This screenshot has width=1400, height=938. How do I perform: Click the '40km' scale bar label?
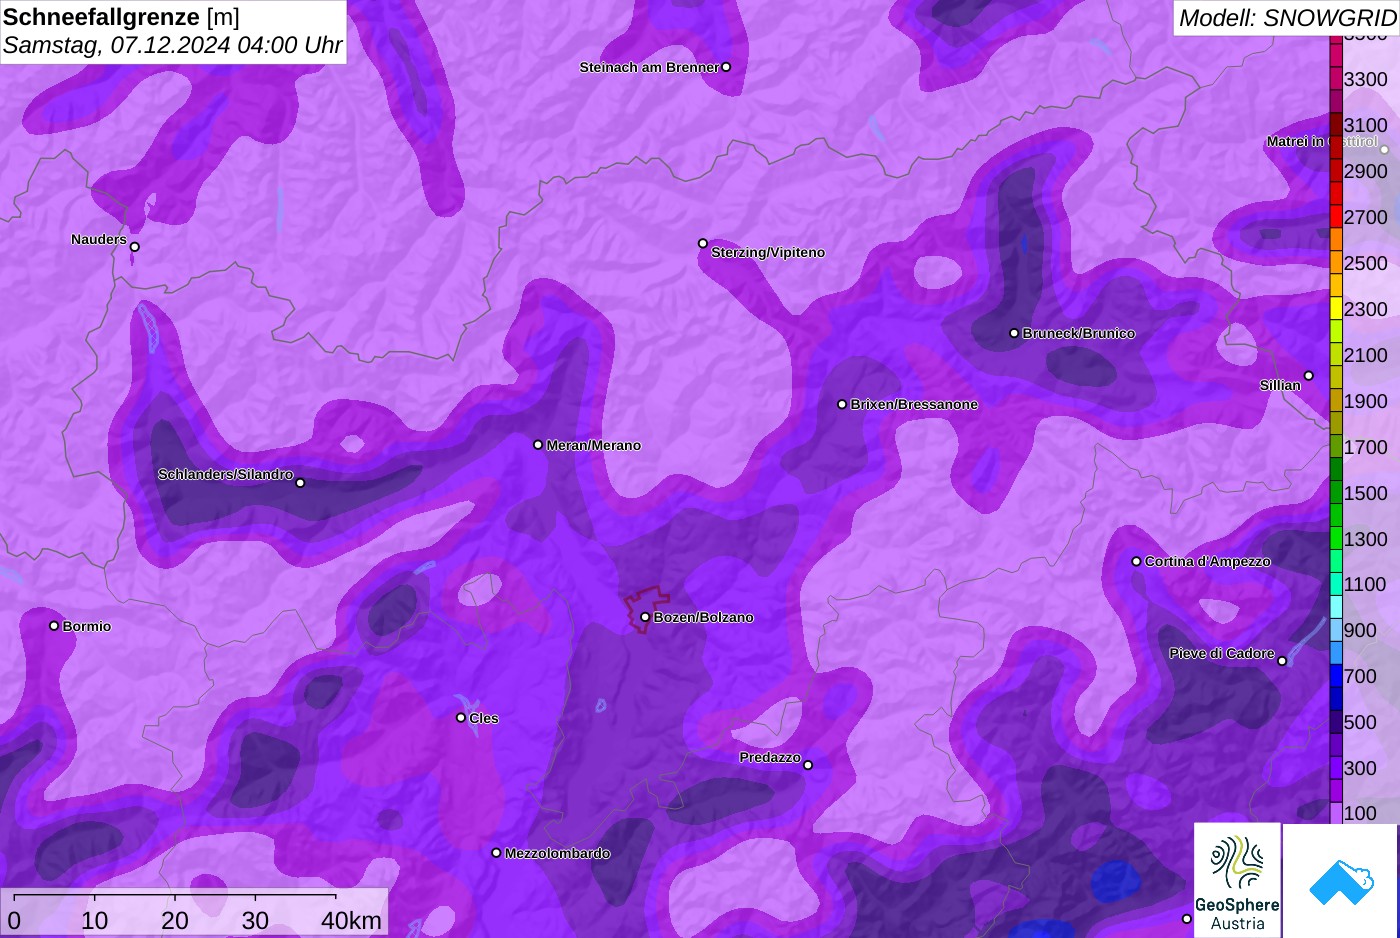click(x=352, y=920)
